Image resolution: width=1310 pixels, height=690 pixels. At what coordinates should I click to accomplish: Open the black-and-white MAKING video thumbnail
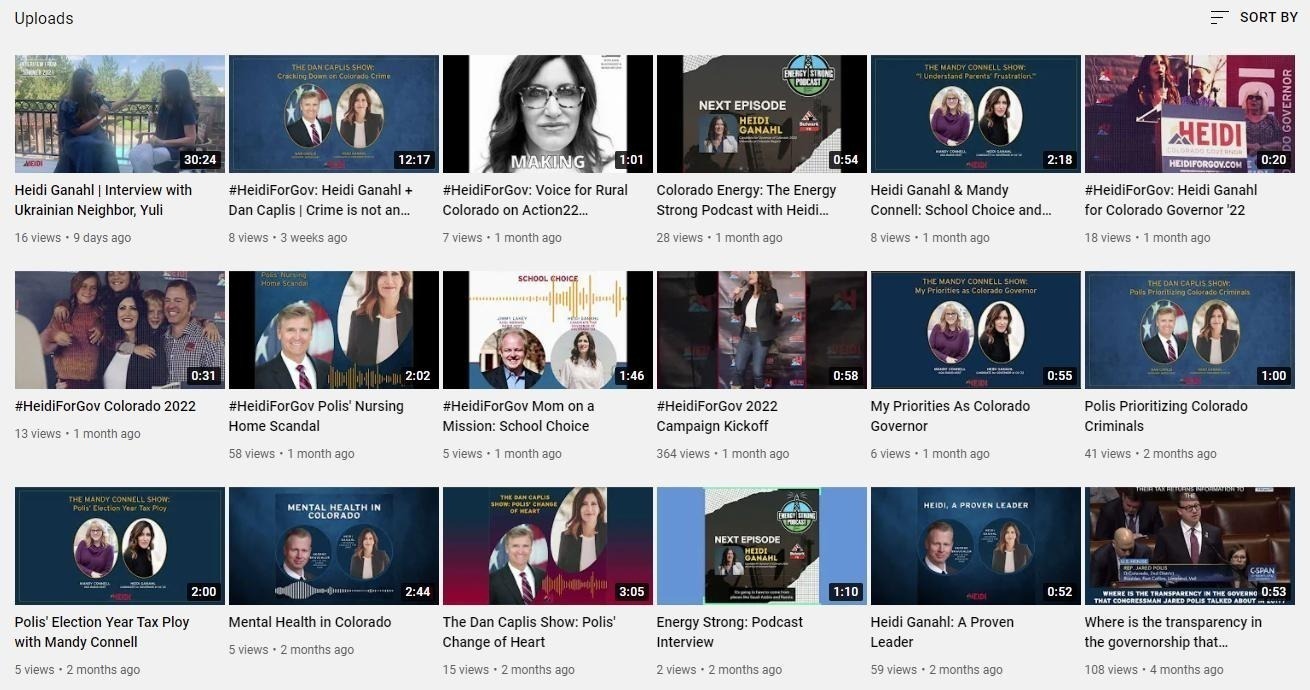[x=547, y=114]
